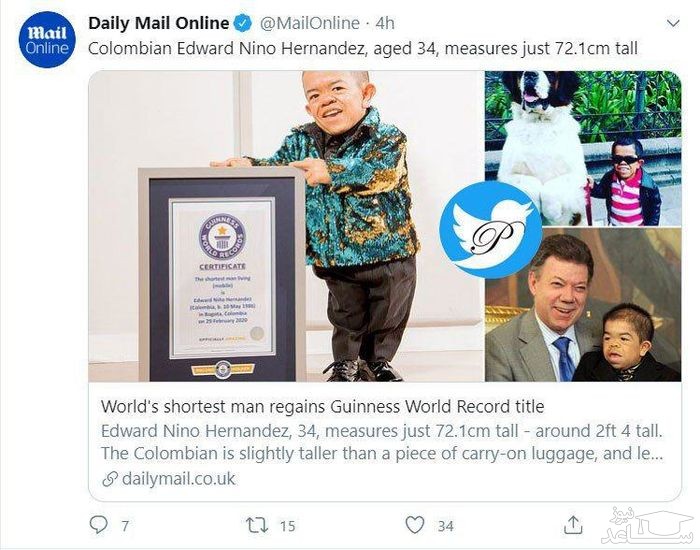Open the share tweet icon
This screenshot has width=700, height=550.
pos(573,524)
